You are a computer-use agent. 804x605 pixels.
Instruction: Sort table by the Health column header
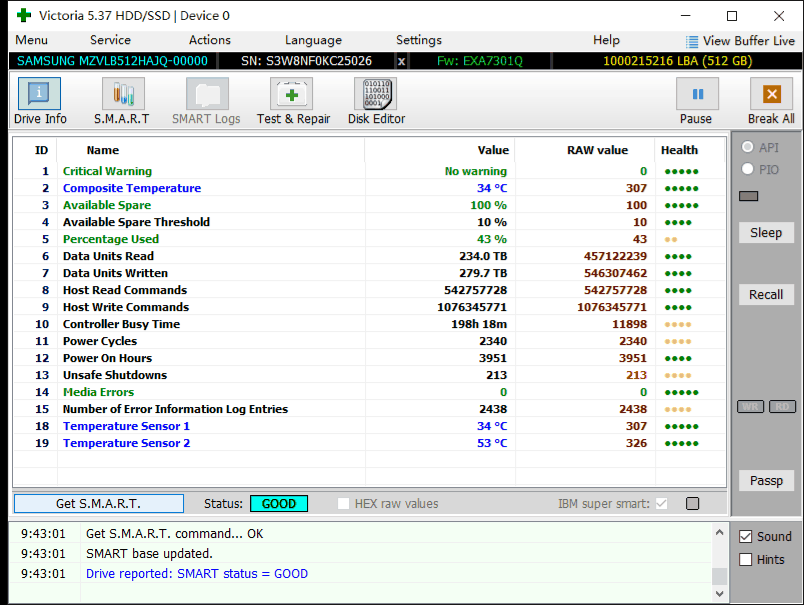679,150
